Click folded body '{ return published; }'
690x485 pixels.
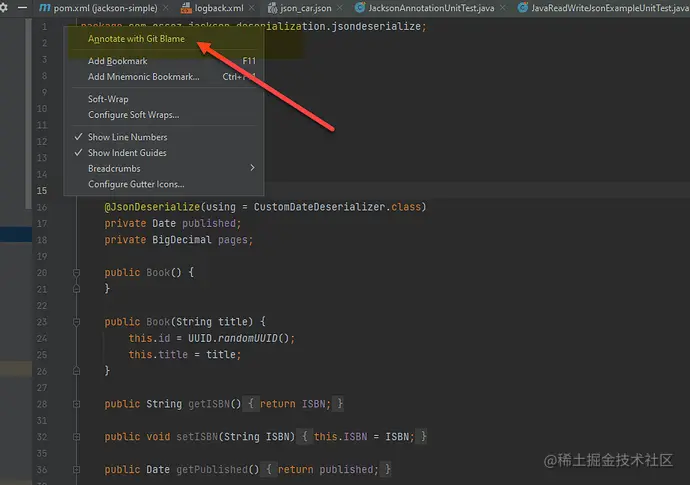coord(326,470)
